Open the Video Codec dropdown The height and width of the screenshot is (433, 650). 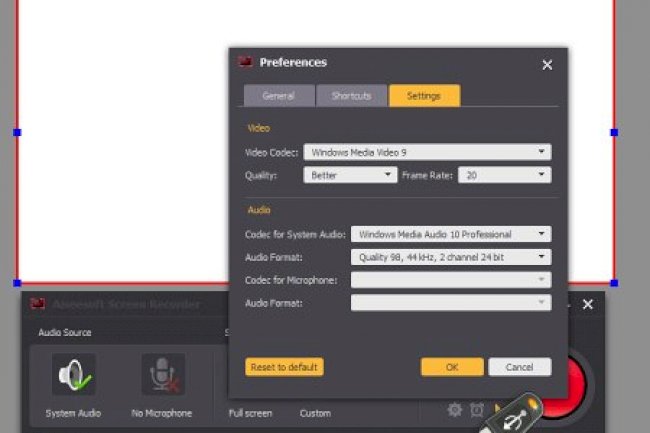pyautogui.click(x=427, y=152)
